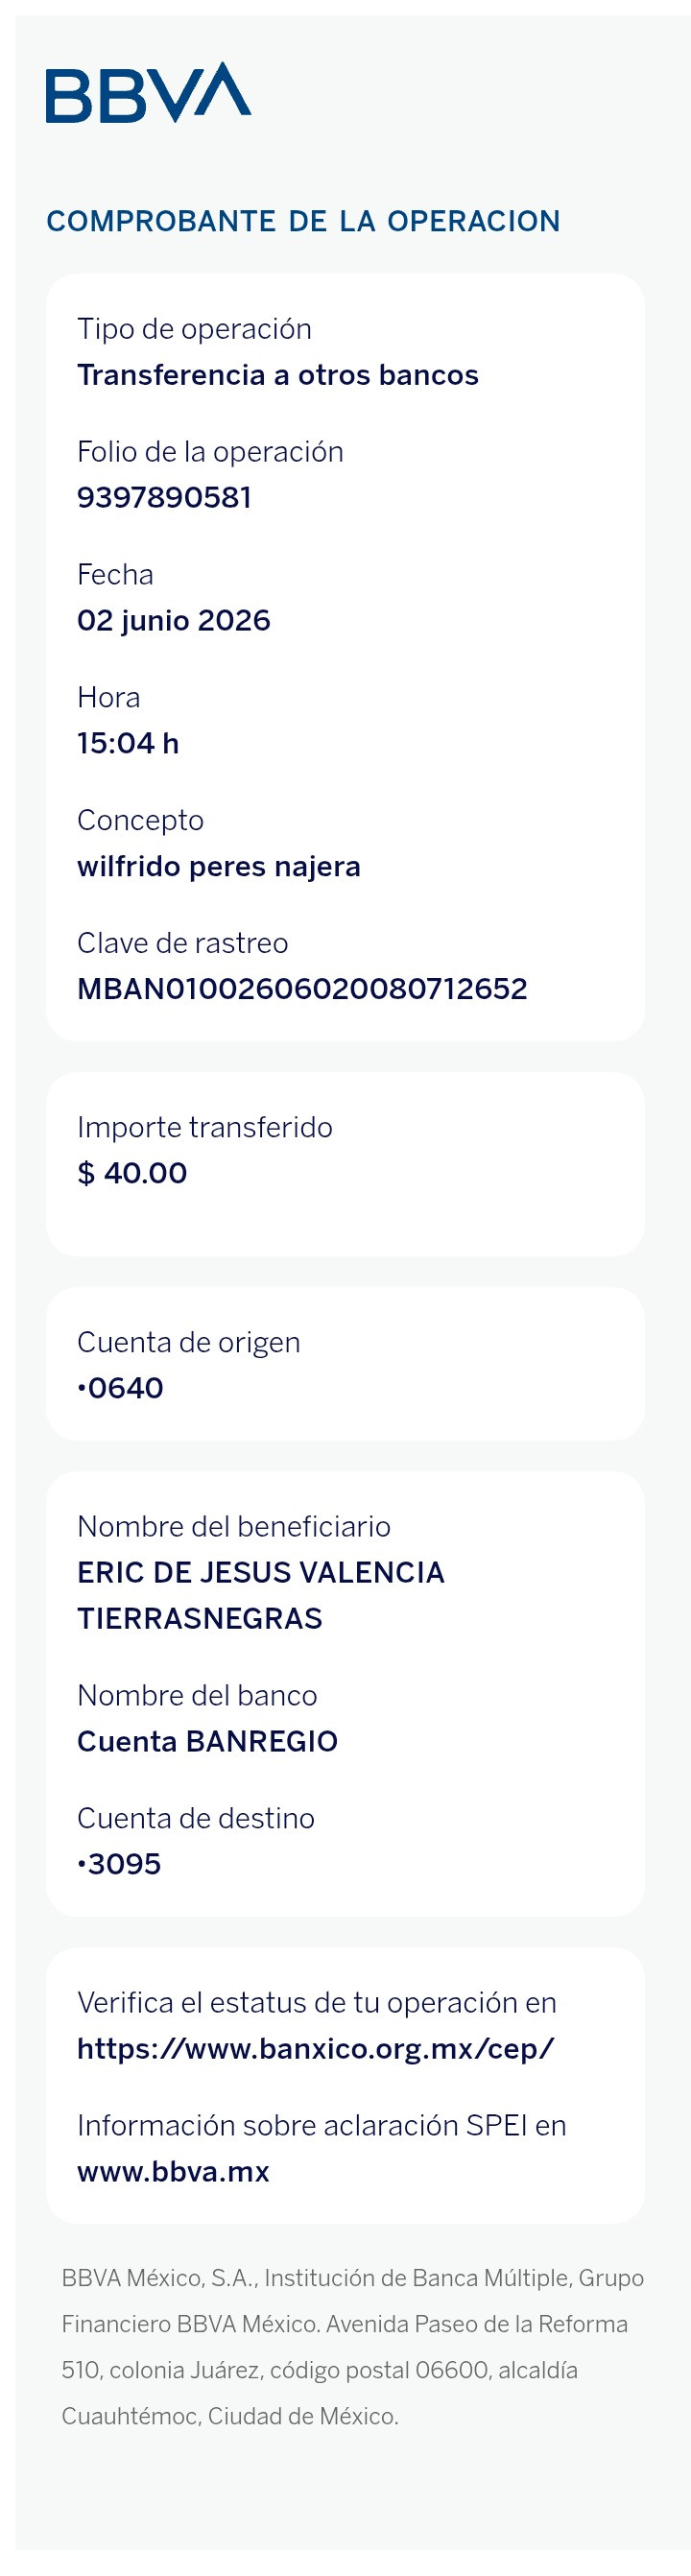Click the bank name Cuenta BANREGIO

pyautogui.click(x=207, y=1741)
